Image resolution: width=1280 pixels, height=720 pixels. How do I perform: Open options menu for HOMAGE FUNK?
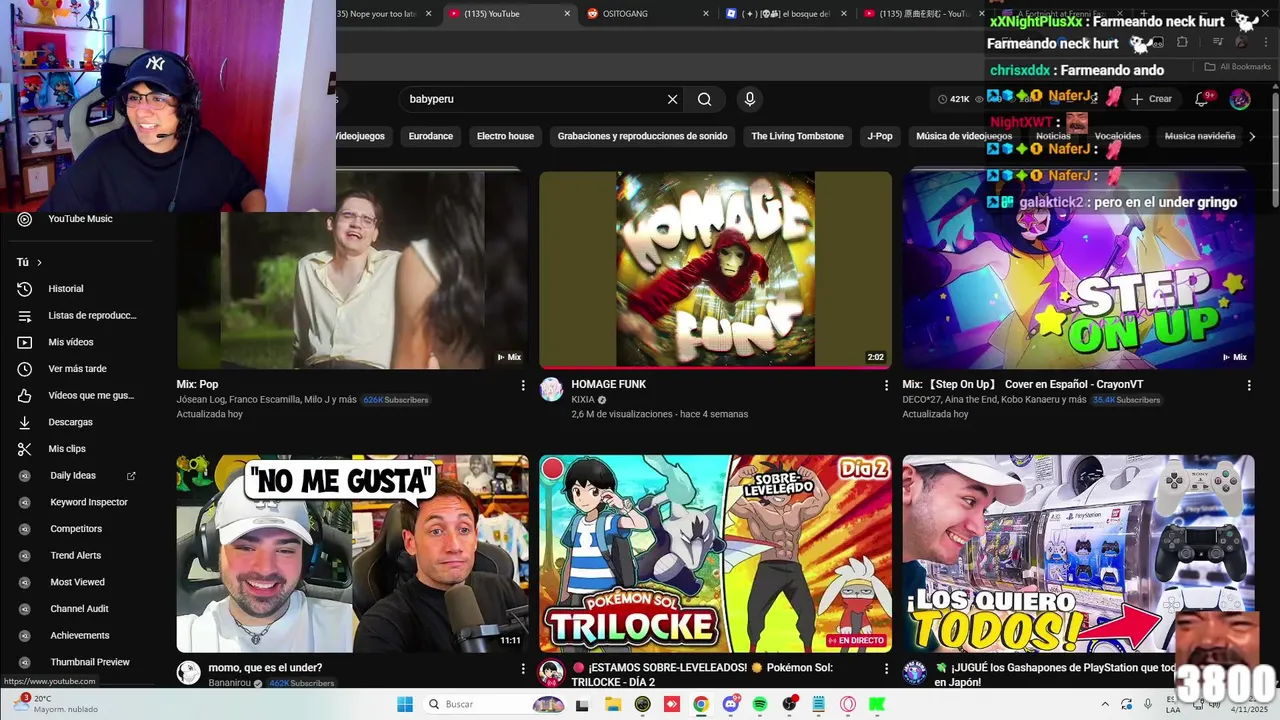[885, 385]
